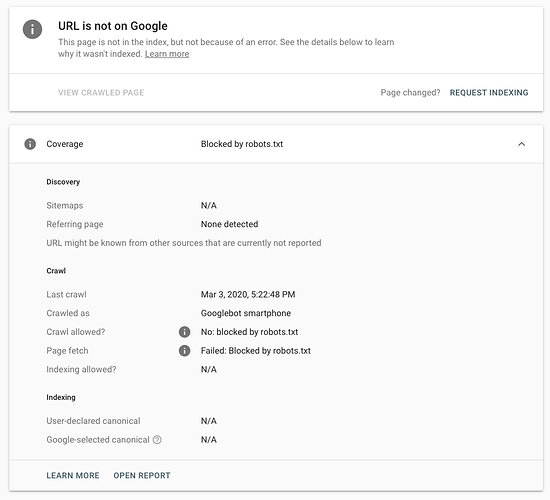Click the help icon beside Google-selected canonical
This screenshot has width=550, height=500.
click(157, 440)
